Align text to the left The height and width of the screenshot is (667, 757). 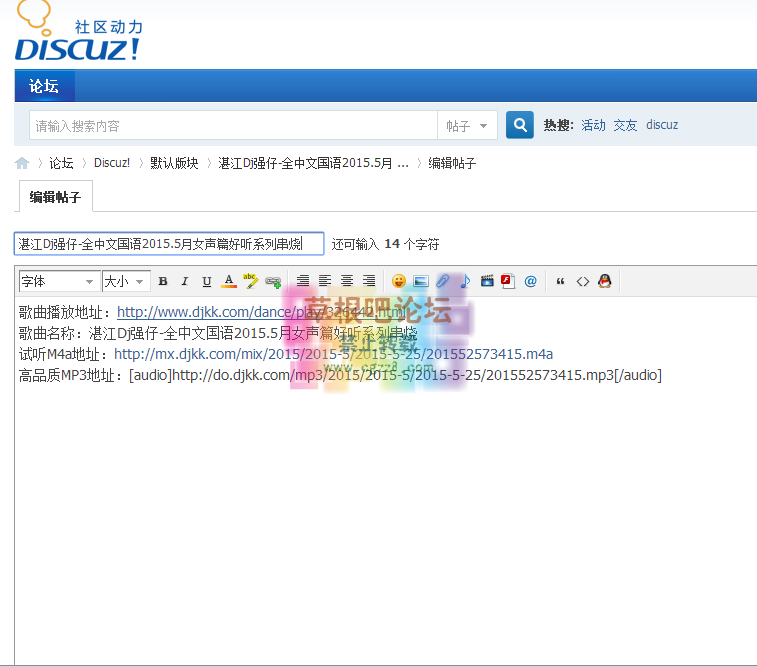(x=325, y=281)
